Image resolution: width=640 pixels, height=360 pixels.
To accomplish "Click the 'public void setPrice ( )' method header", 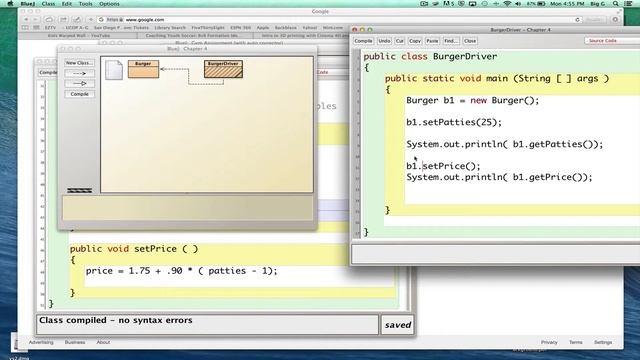I will (134, 249).
